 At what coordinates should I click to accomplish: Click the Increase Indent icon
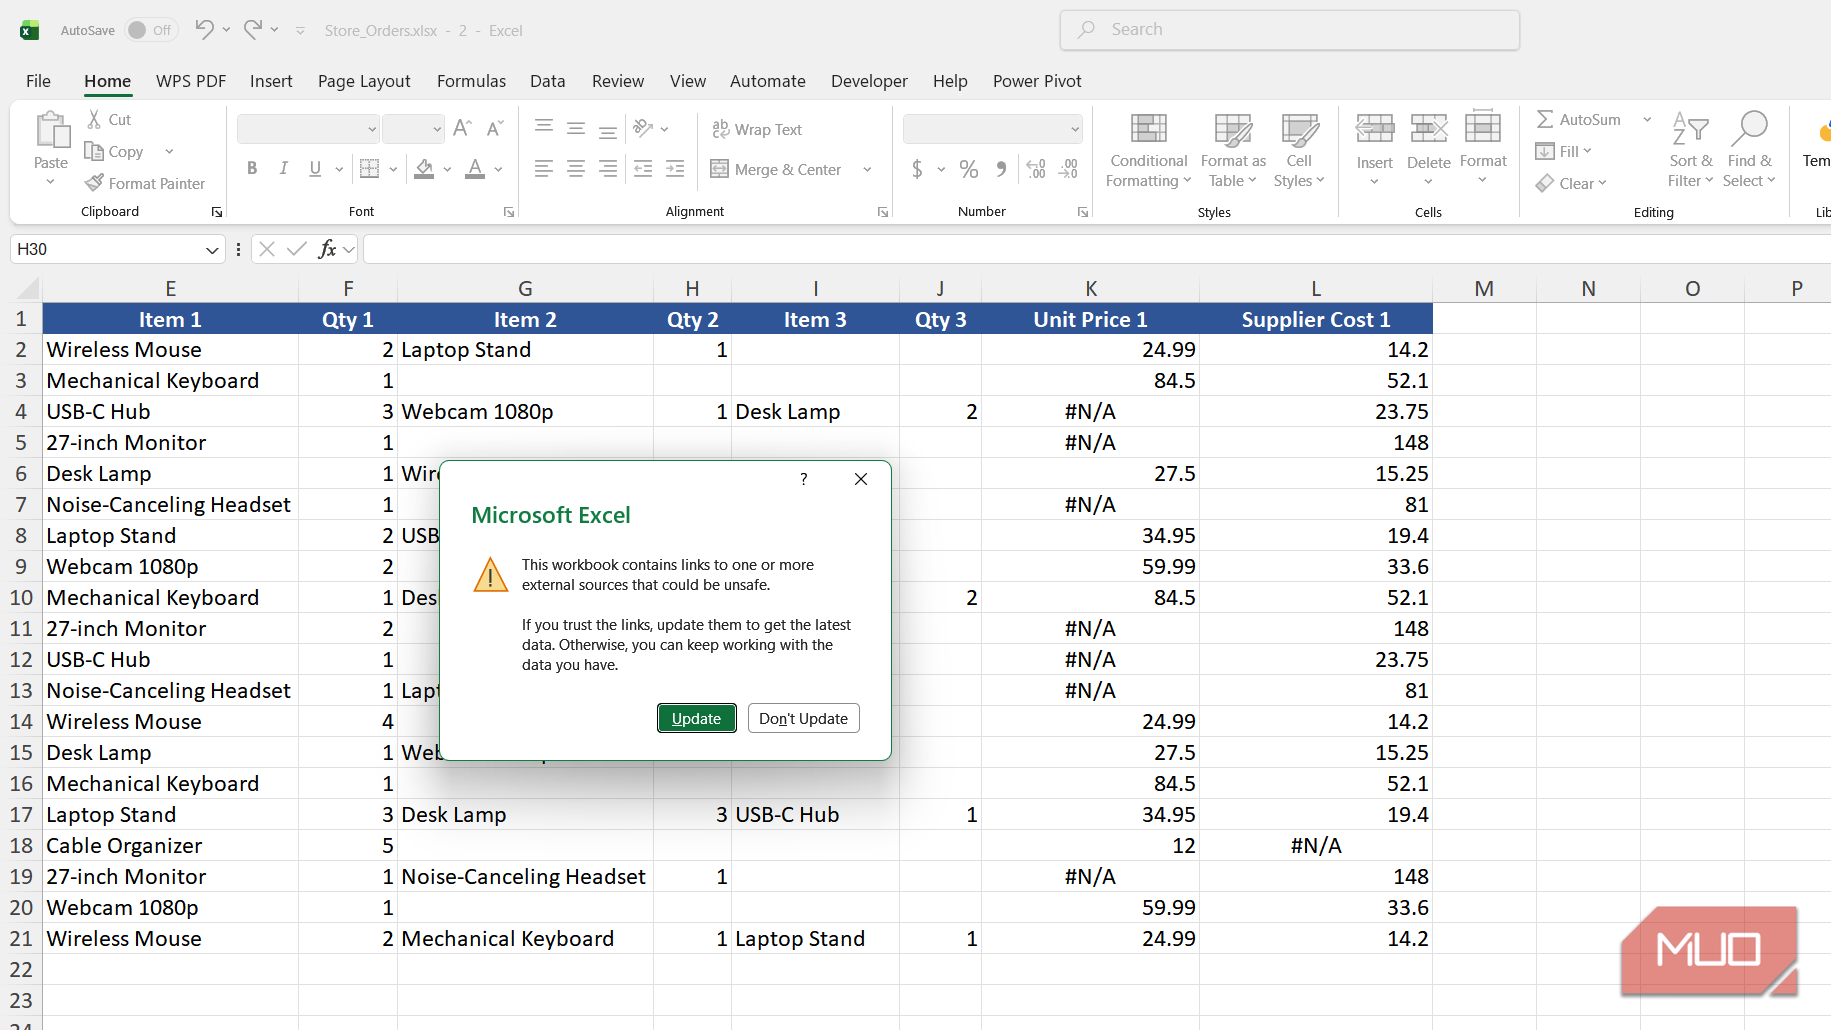675,169
